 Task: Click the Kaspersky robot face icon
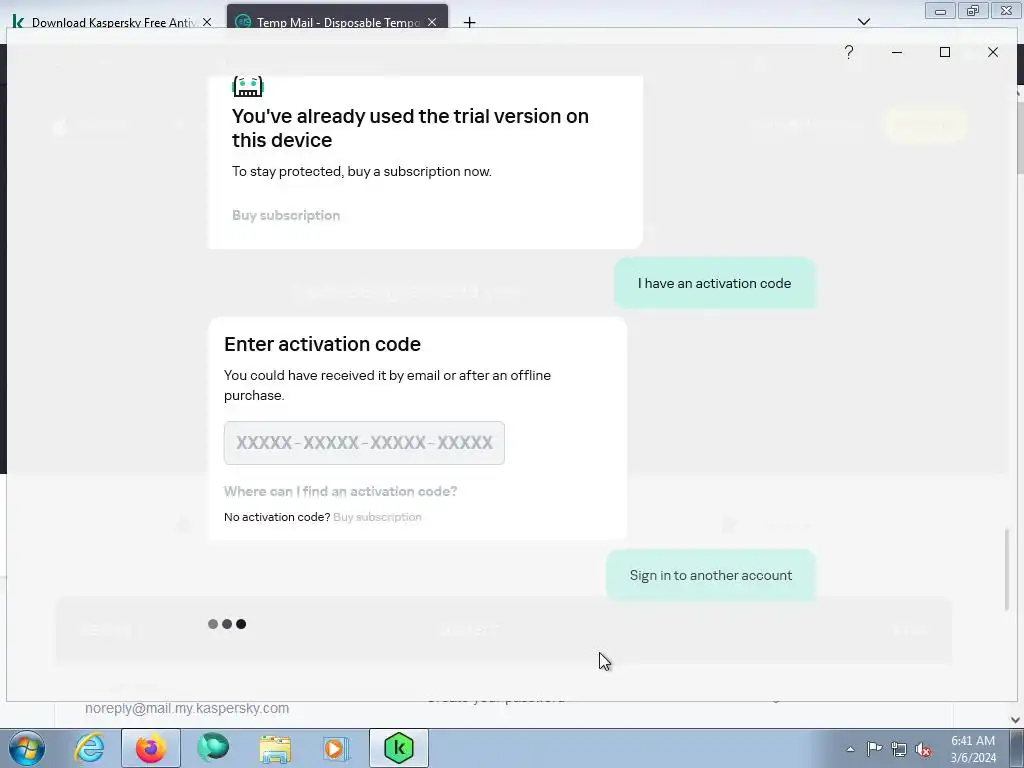tap(248, 86)
